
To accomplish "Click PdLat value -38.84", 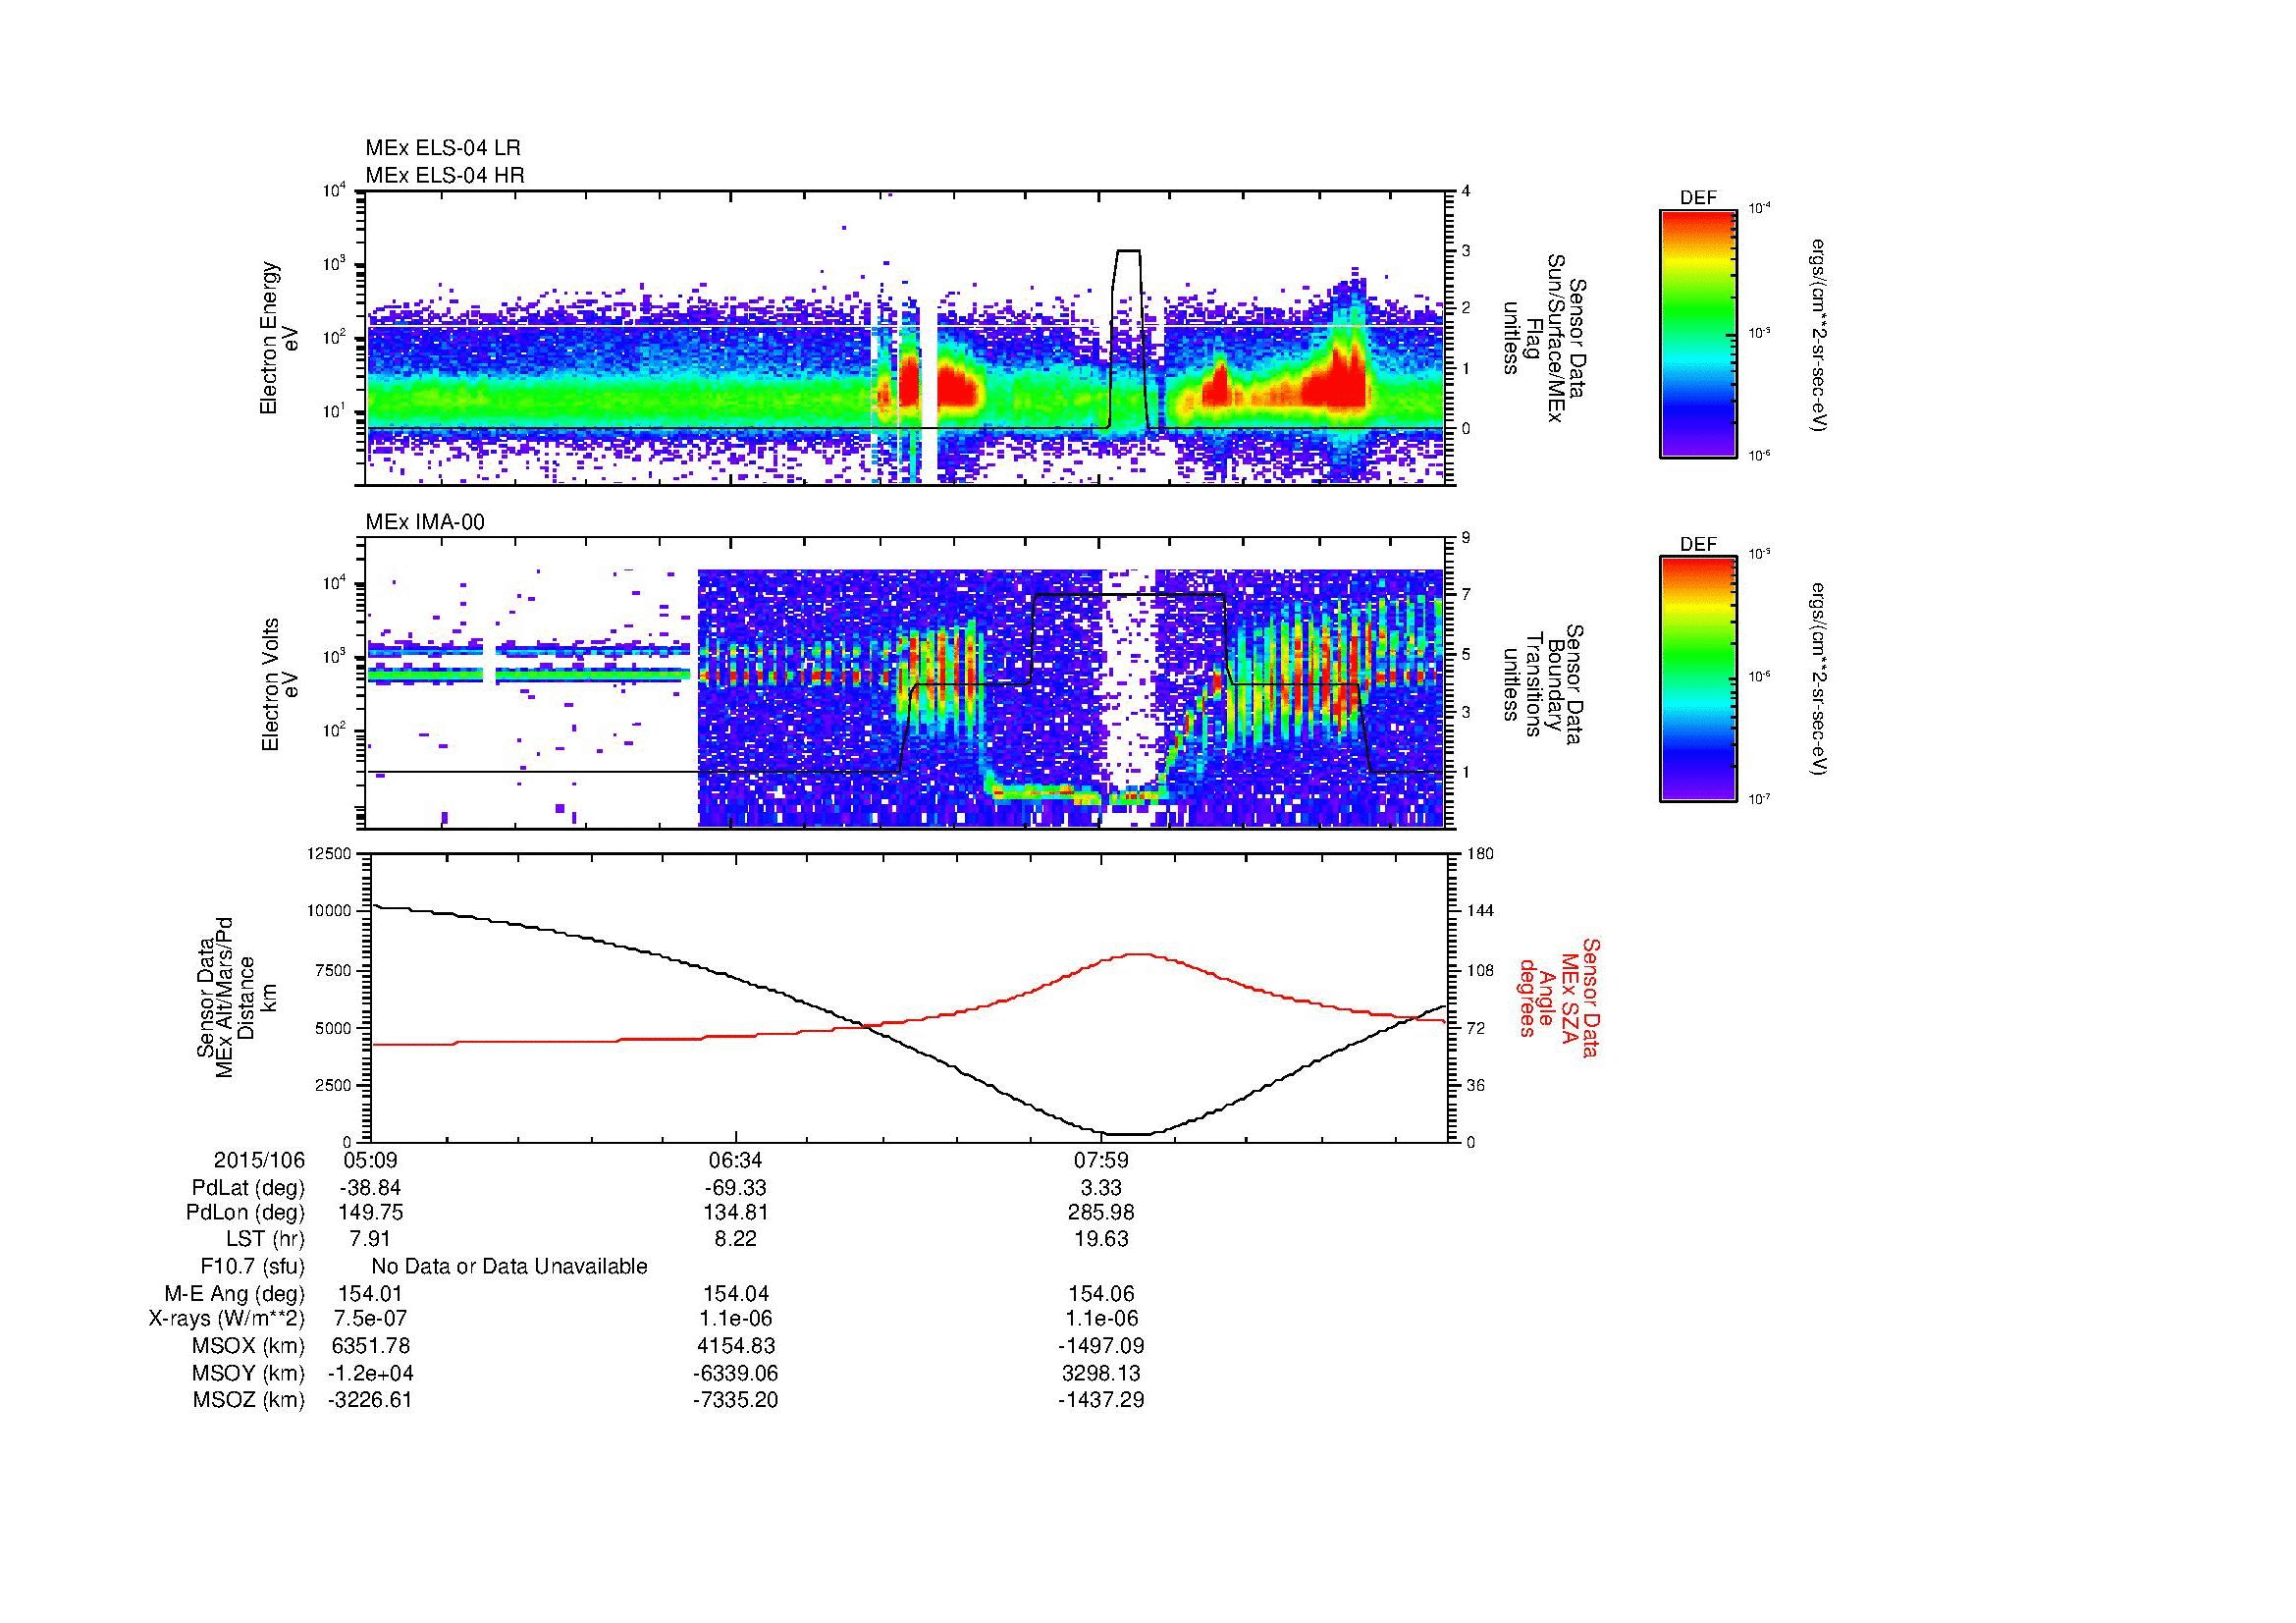I will click(x=370, y=1188).
